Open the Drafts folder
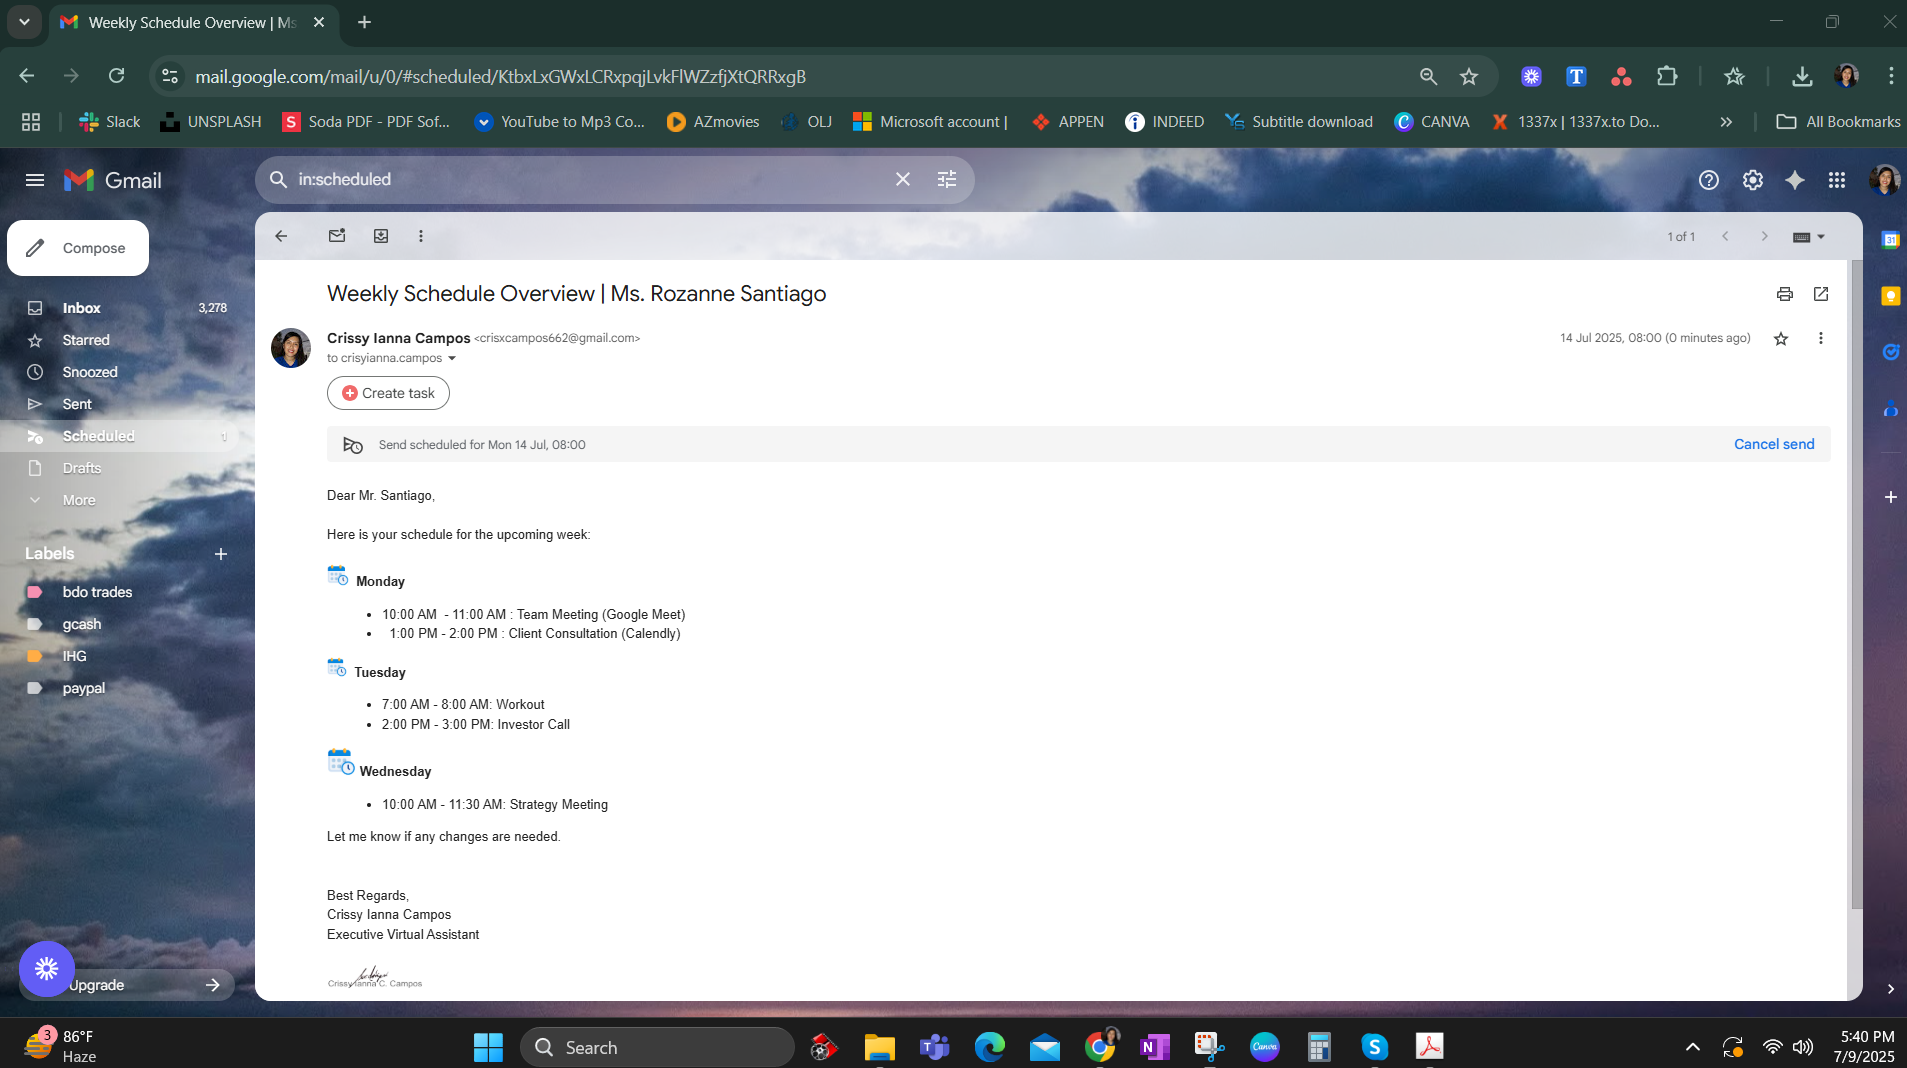 click(x=81, y=468)
